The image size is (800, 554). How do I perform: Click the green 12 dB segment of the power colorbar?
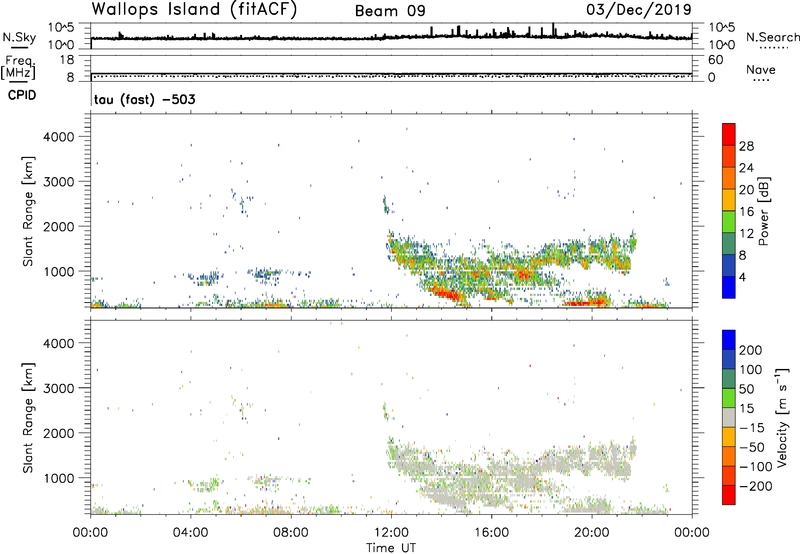coord(729,222)
